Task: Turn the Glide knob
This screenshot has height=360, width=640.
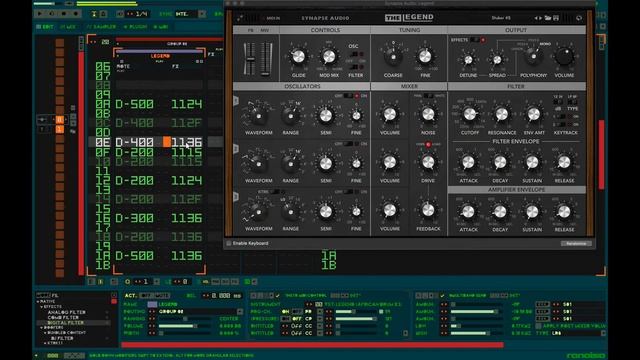Action: [x=298, y=56]
